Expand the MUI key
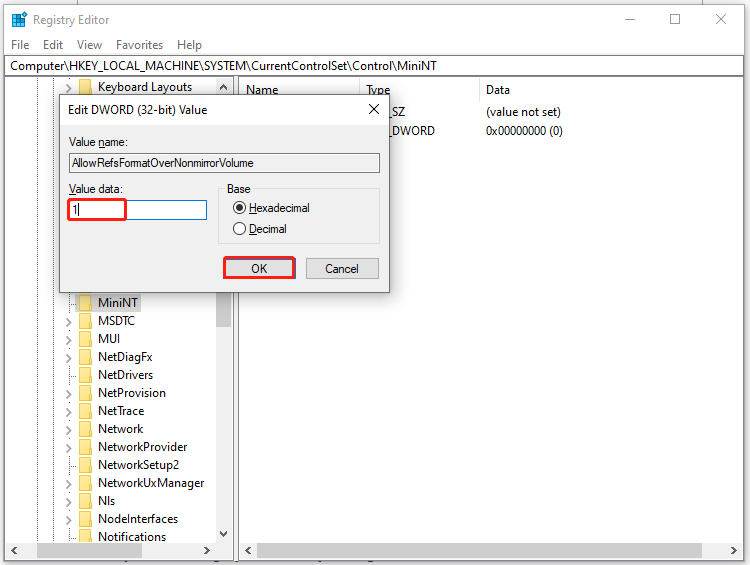Viewport: 750px width, 565px height. (x=68, y=340)
